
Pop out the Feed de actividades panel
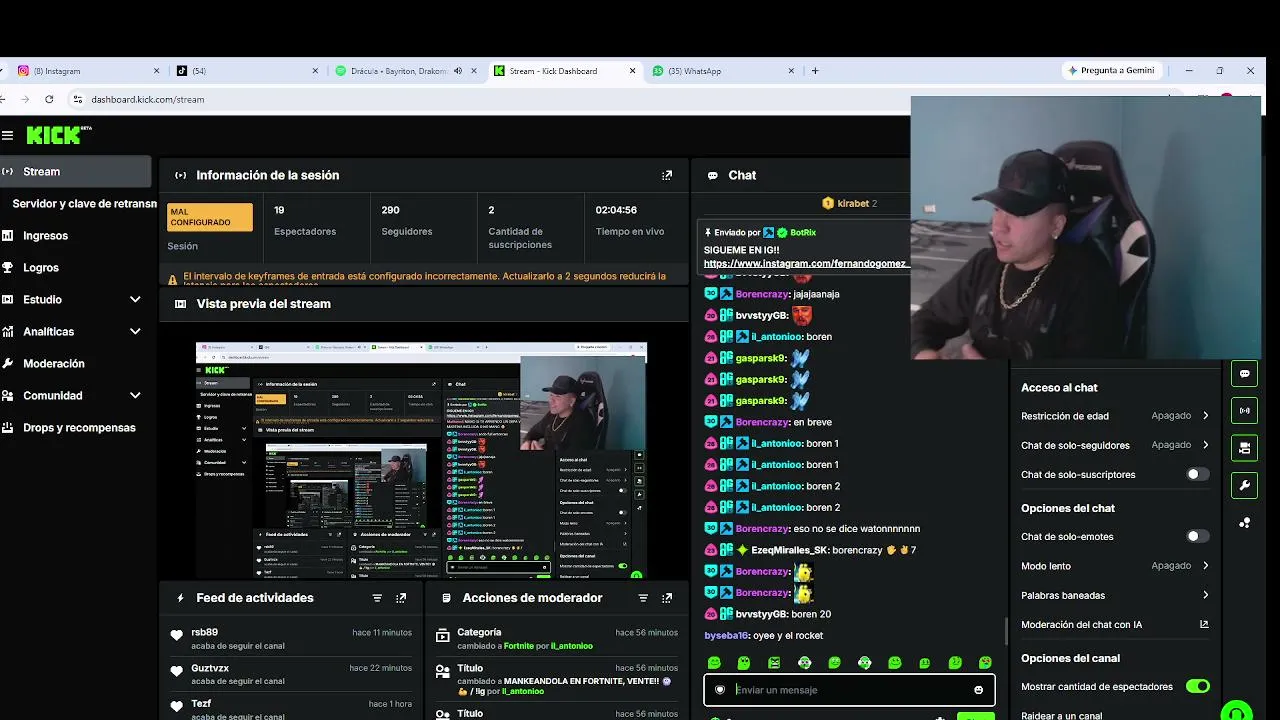click(x=401, y=598)
